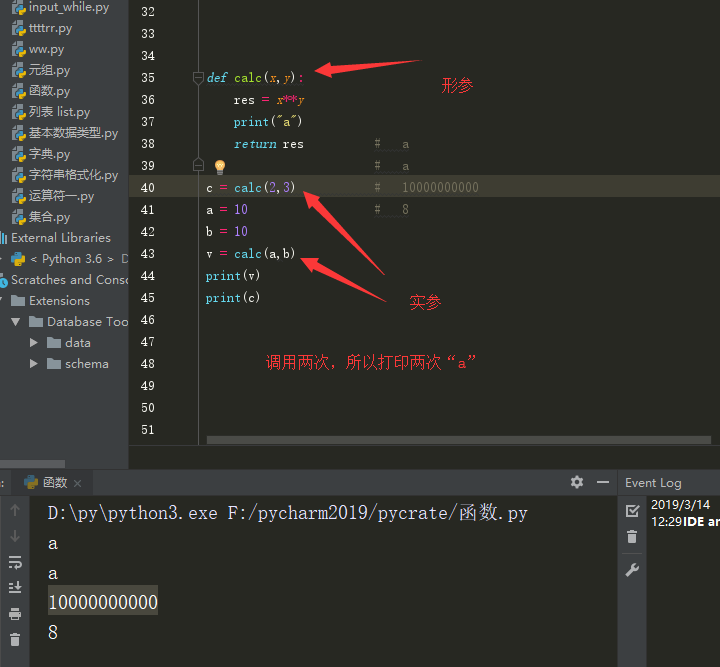720x667 pixels.
Task: Select the schema folder icon
Action: [x=54, y=364]
